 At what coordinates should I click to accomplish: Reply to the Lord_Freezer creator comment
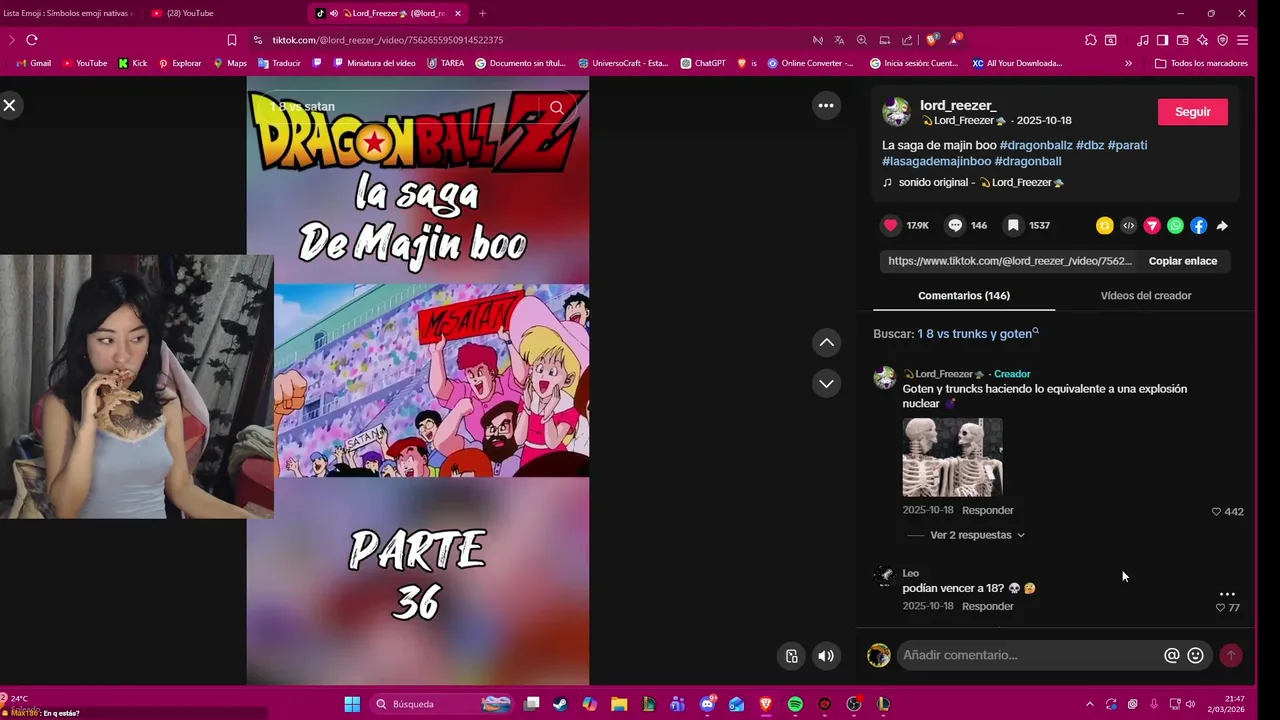988,510
